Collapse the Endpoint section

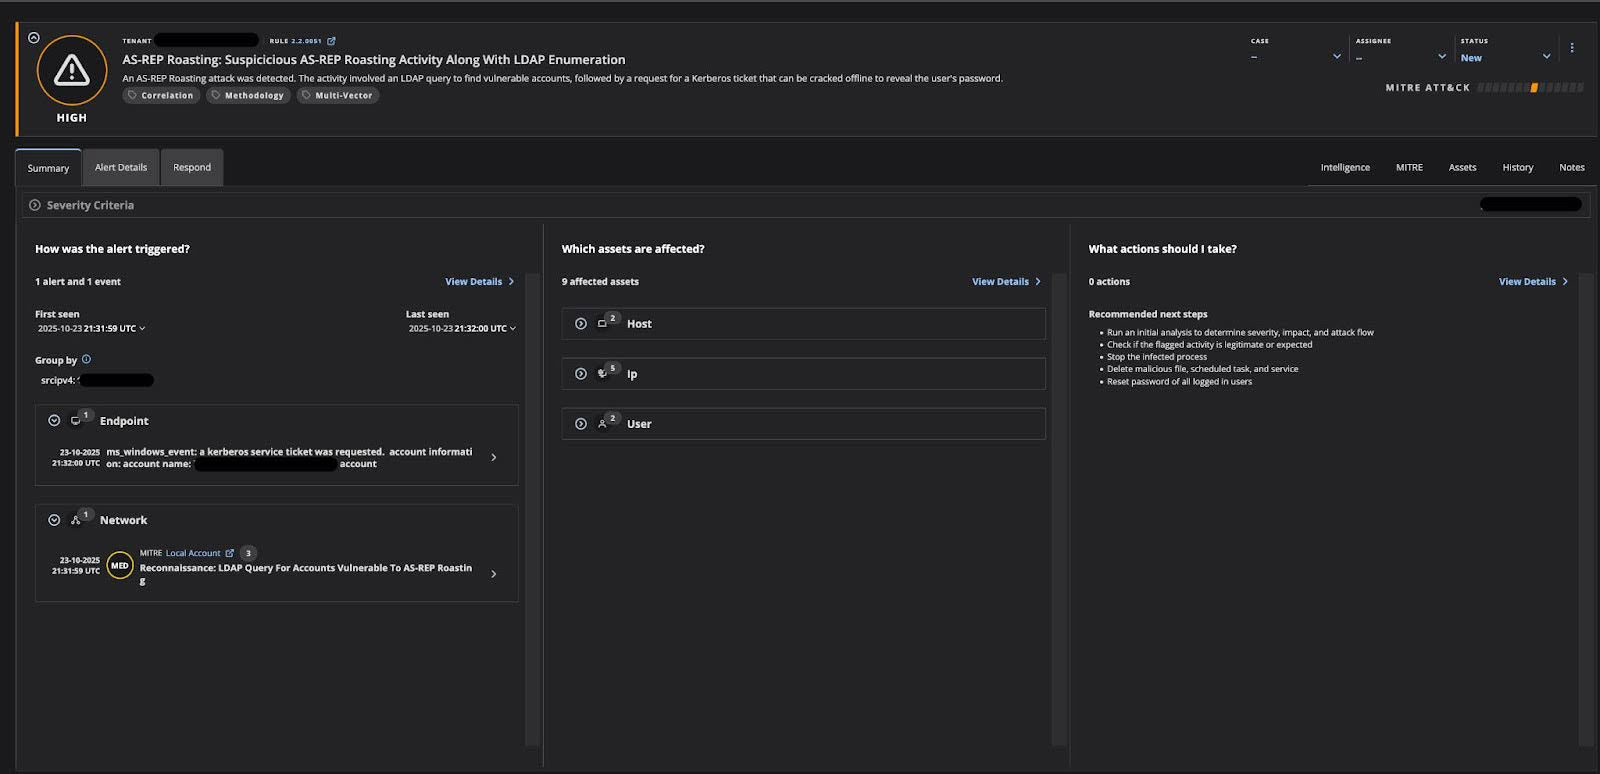coord(54,421)
